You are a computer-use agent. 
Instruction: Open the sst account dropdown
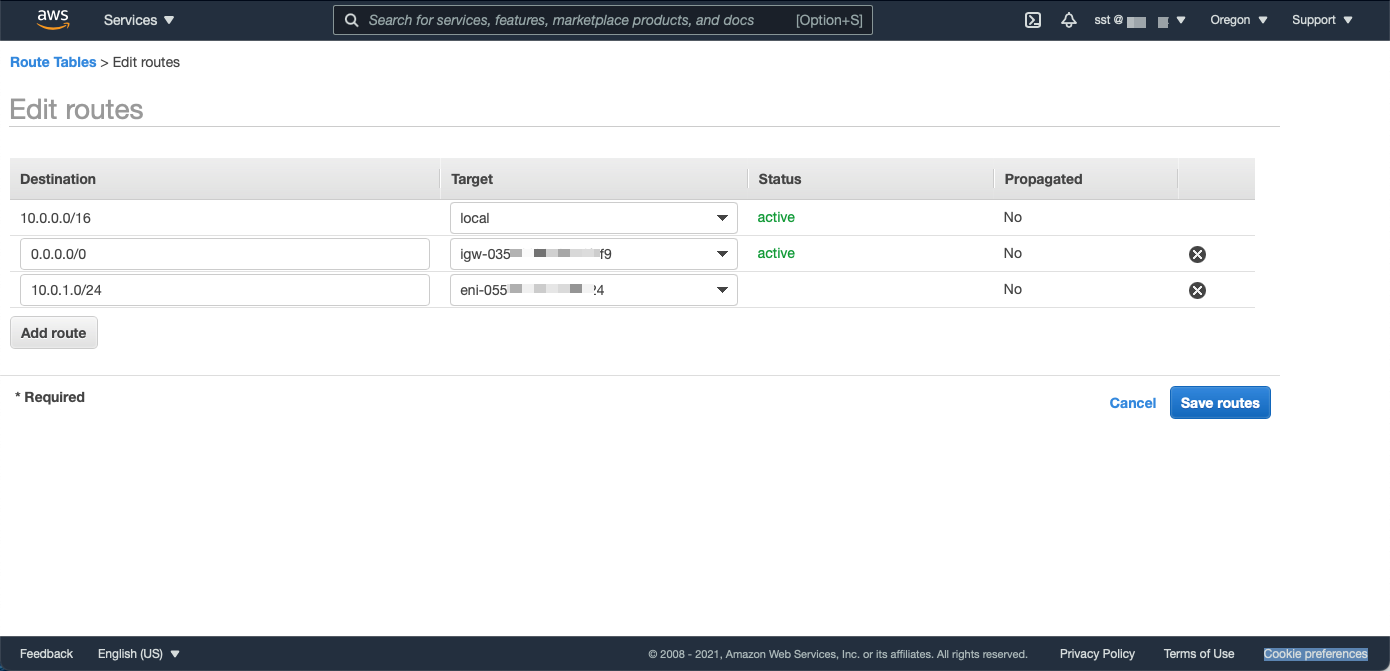(x=1140, y=20)
